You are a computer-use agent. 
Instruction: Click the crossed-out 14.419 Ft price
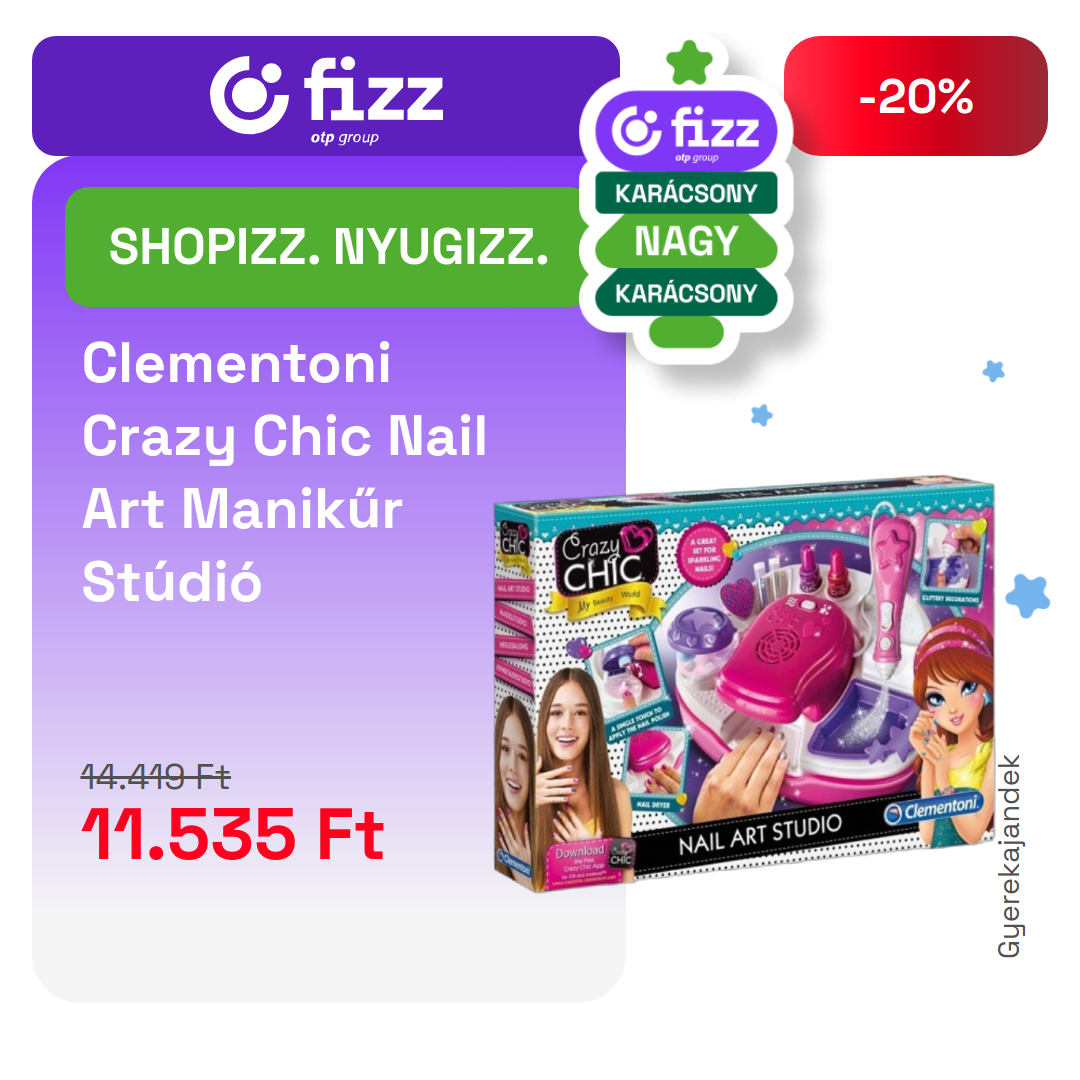pos(156,777)
